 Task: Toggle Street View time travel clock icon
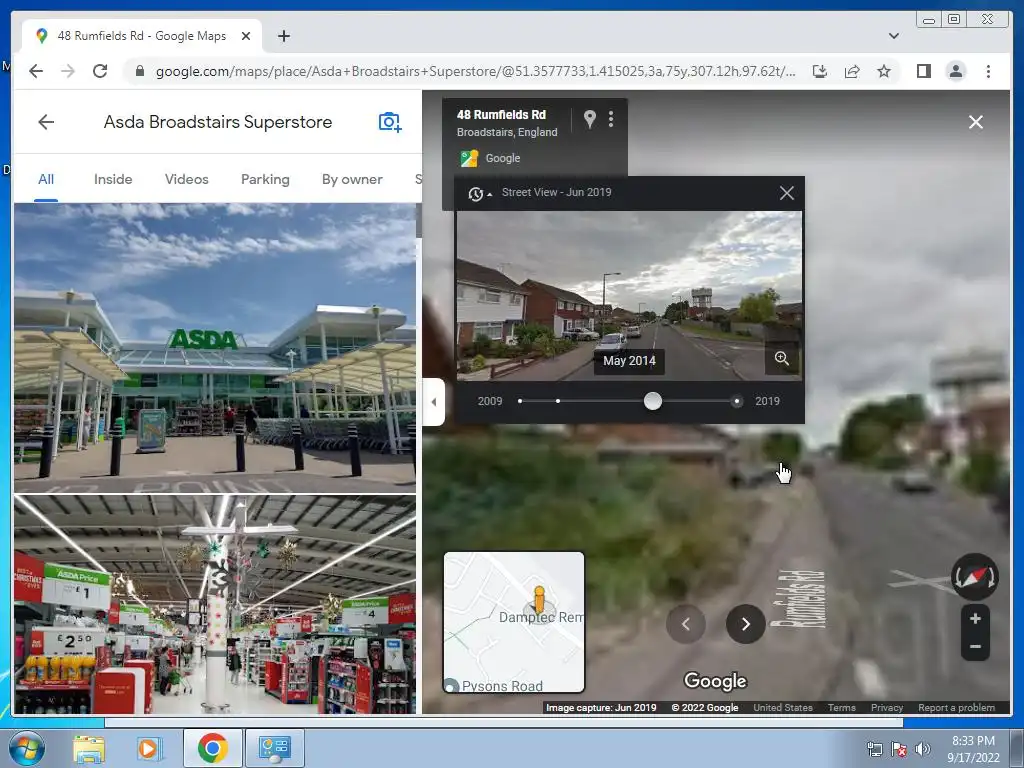pos(479,193)
